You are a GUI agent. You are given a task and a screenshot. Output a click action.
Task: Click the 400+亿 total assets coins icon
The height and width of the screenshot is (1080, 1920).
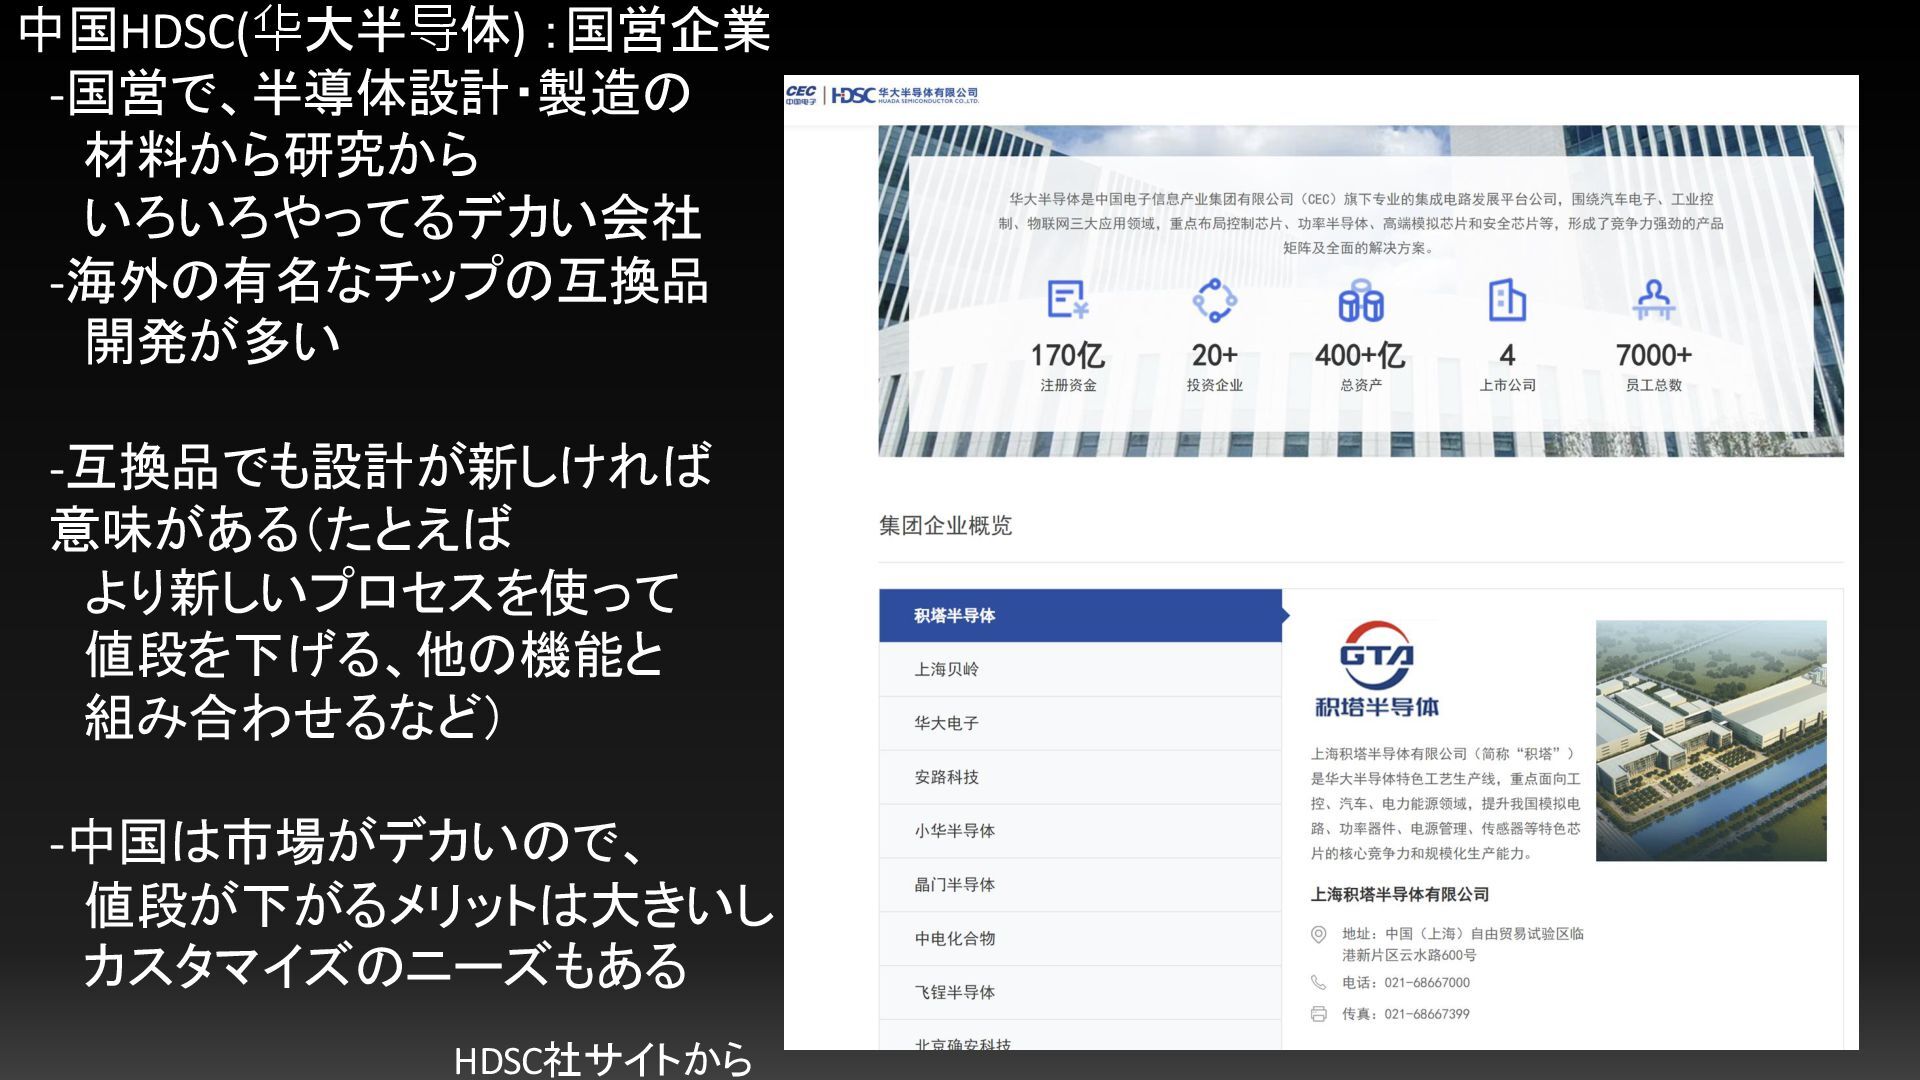click(1360, 300)
